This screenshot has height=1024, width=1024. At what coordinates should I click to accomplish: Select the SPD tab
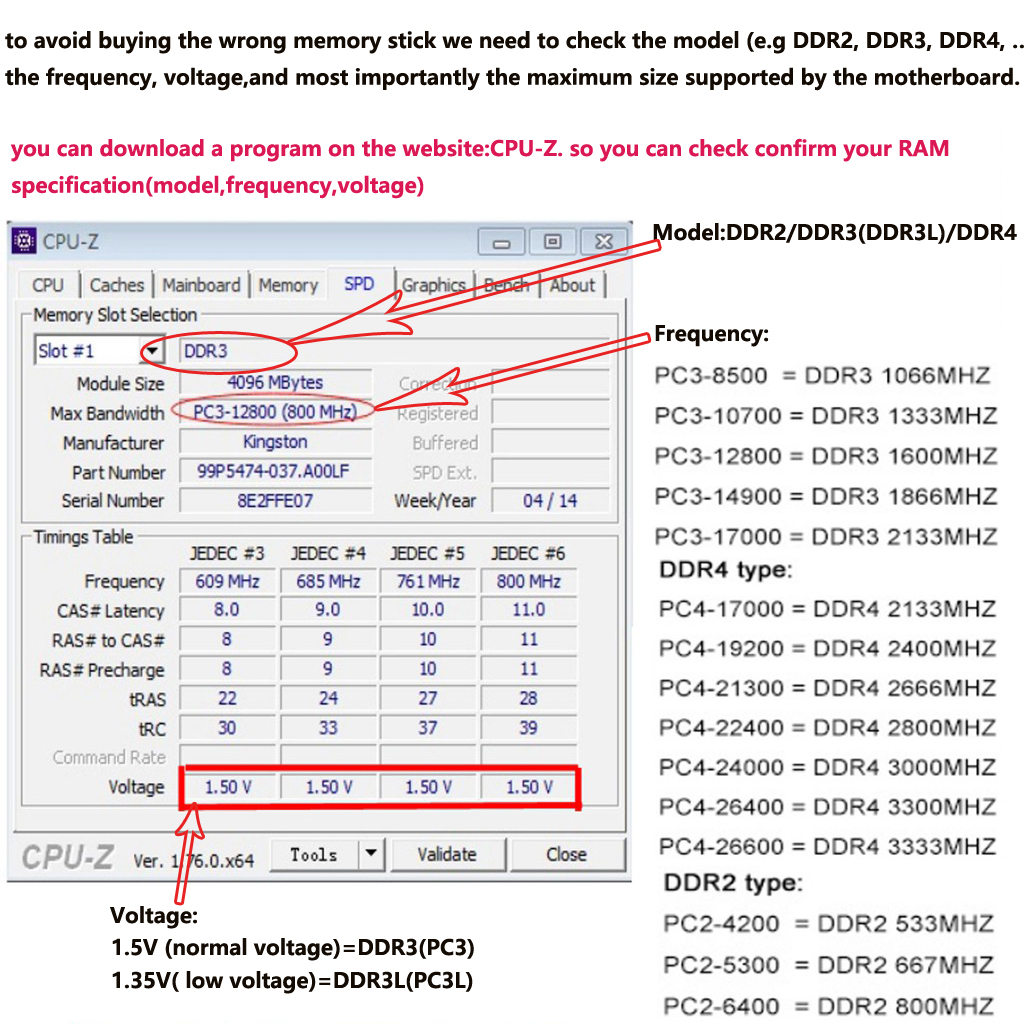pos(360,284)
